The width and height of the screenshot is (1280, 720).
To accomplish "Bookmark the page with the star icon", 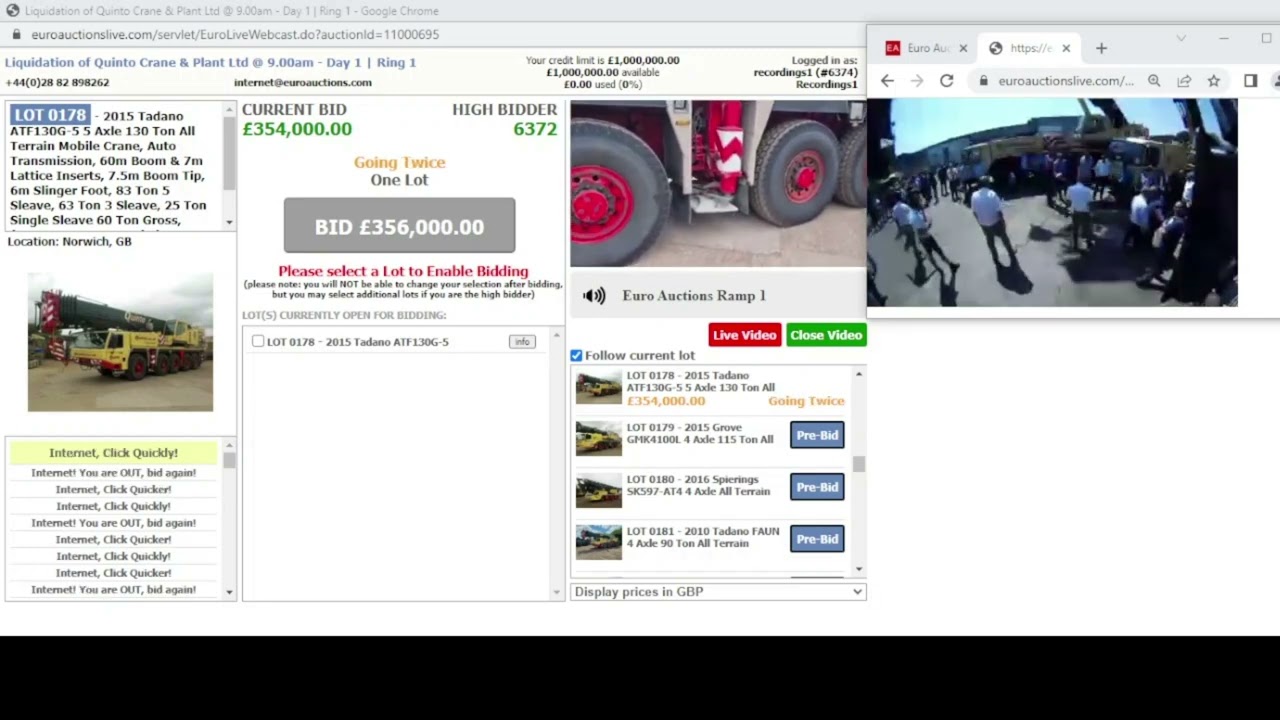I will click(1213, 81).
